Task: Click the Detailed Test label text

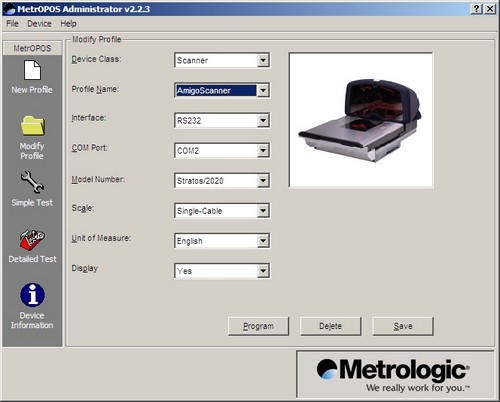Action: [32, 259]
